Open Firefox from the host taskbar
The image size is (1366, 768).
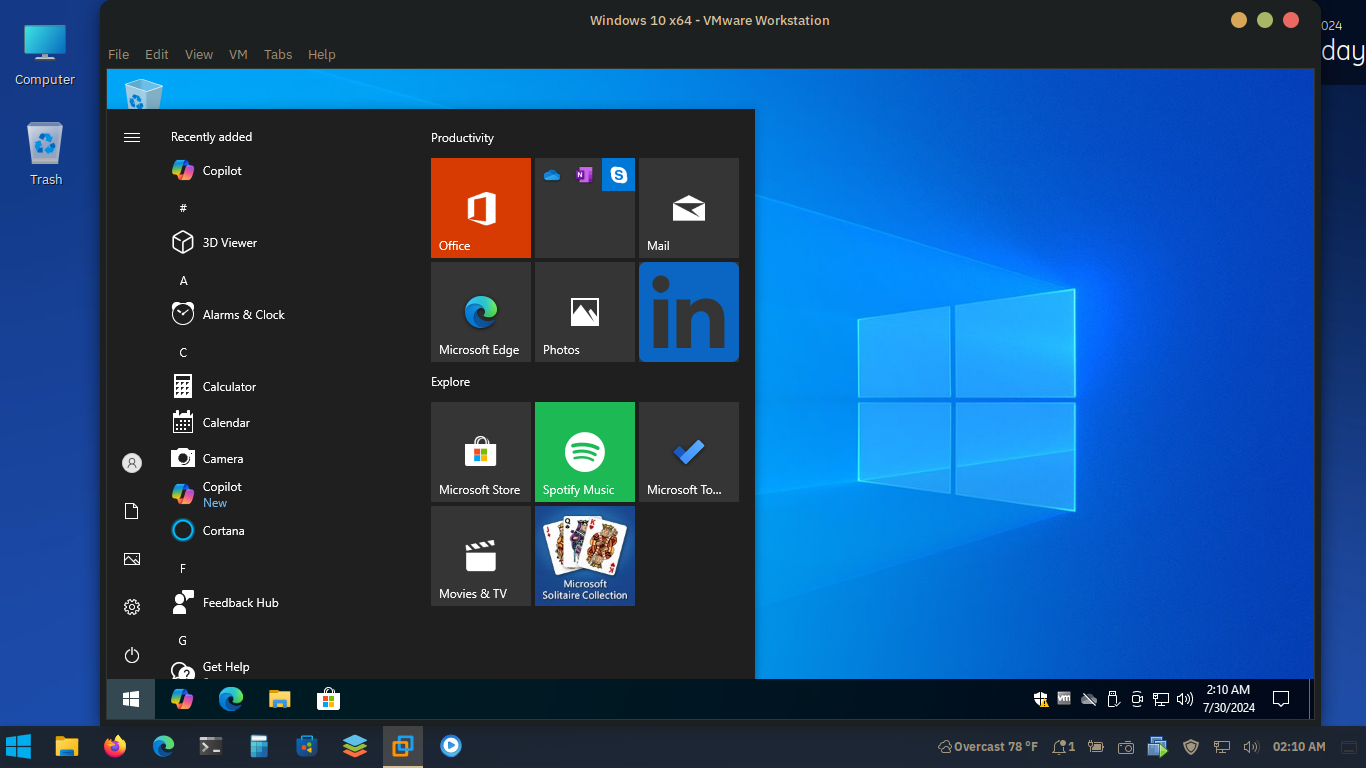tap(115, 746)
